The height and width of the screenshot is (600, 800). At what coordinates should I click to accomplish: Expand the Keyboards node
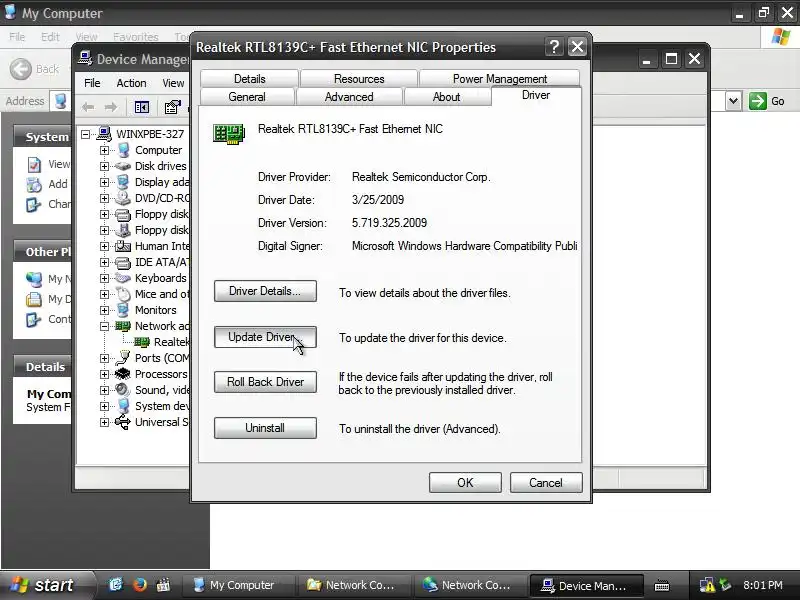click(x=104, y=279)
